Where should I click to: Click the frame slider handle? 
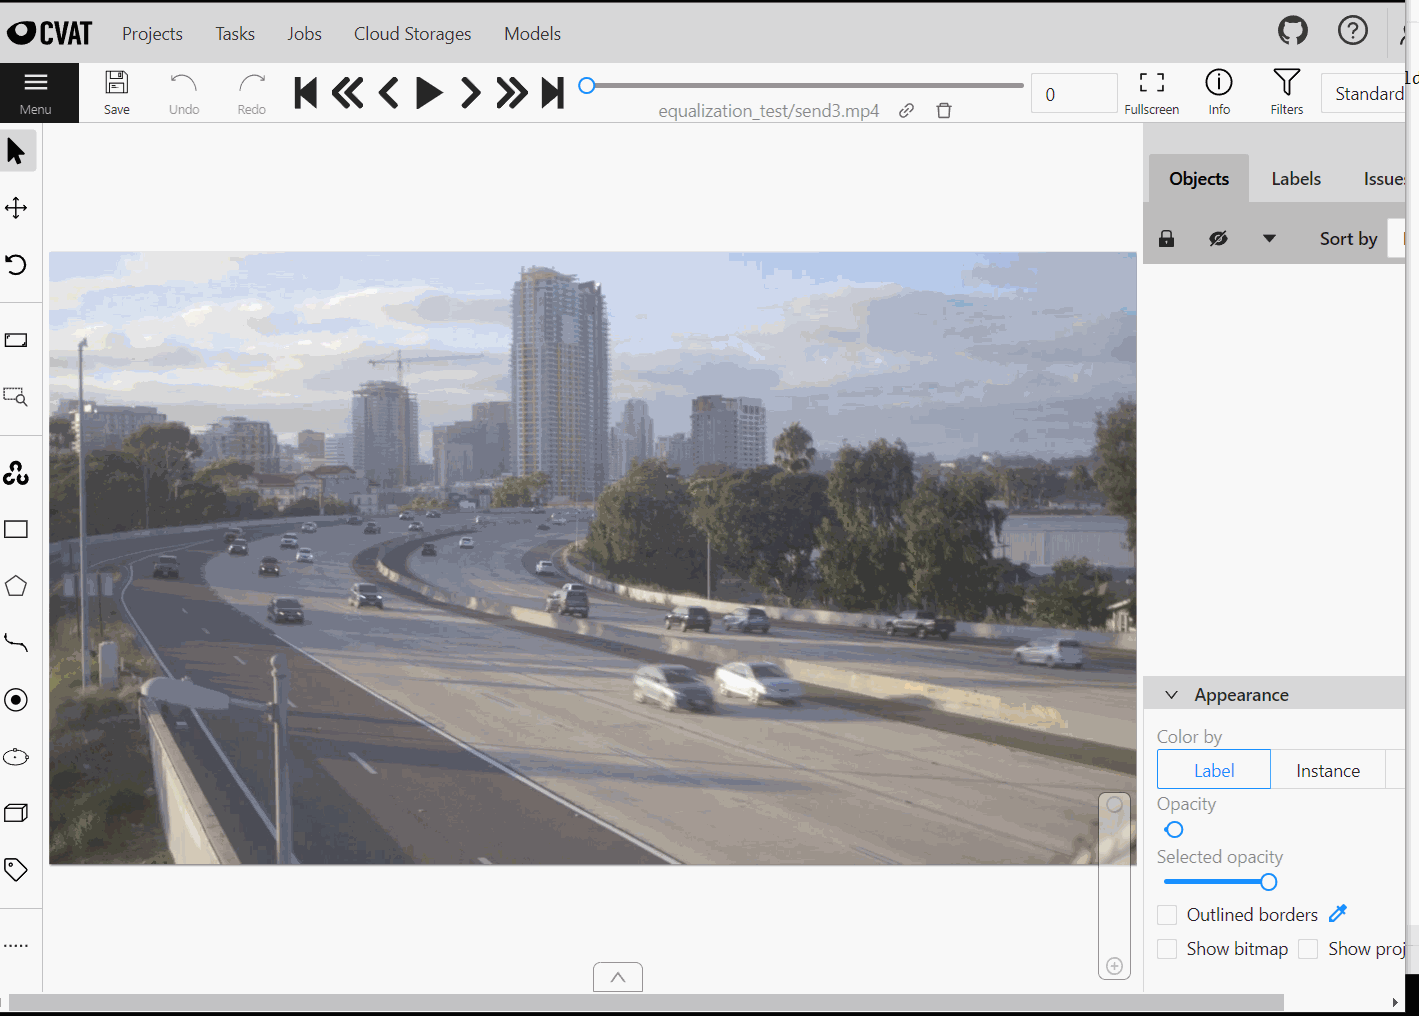(x=587, y=86)
